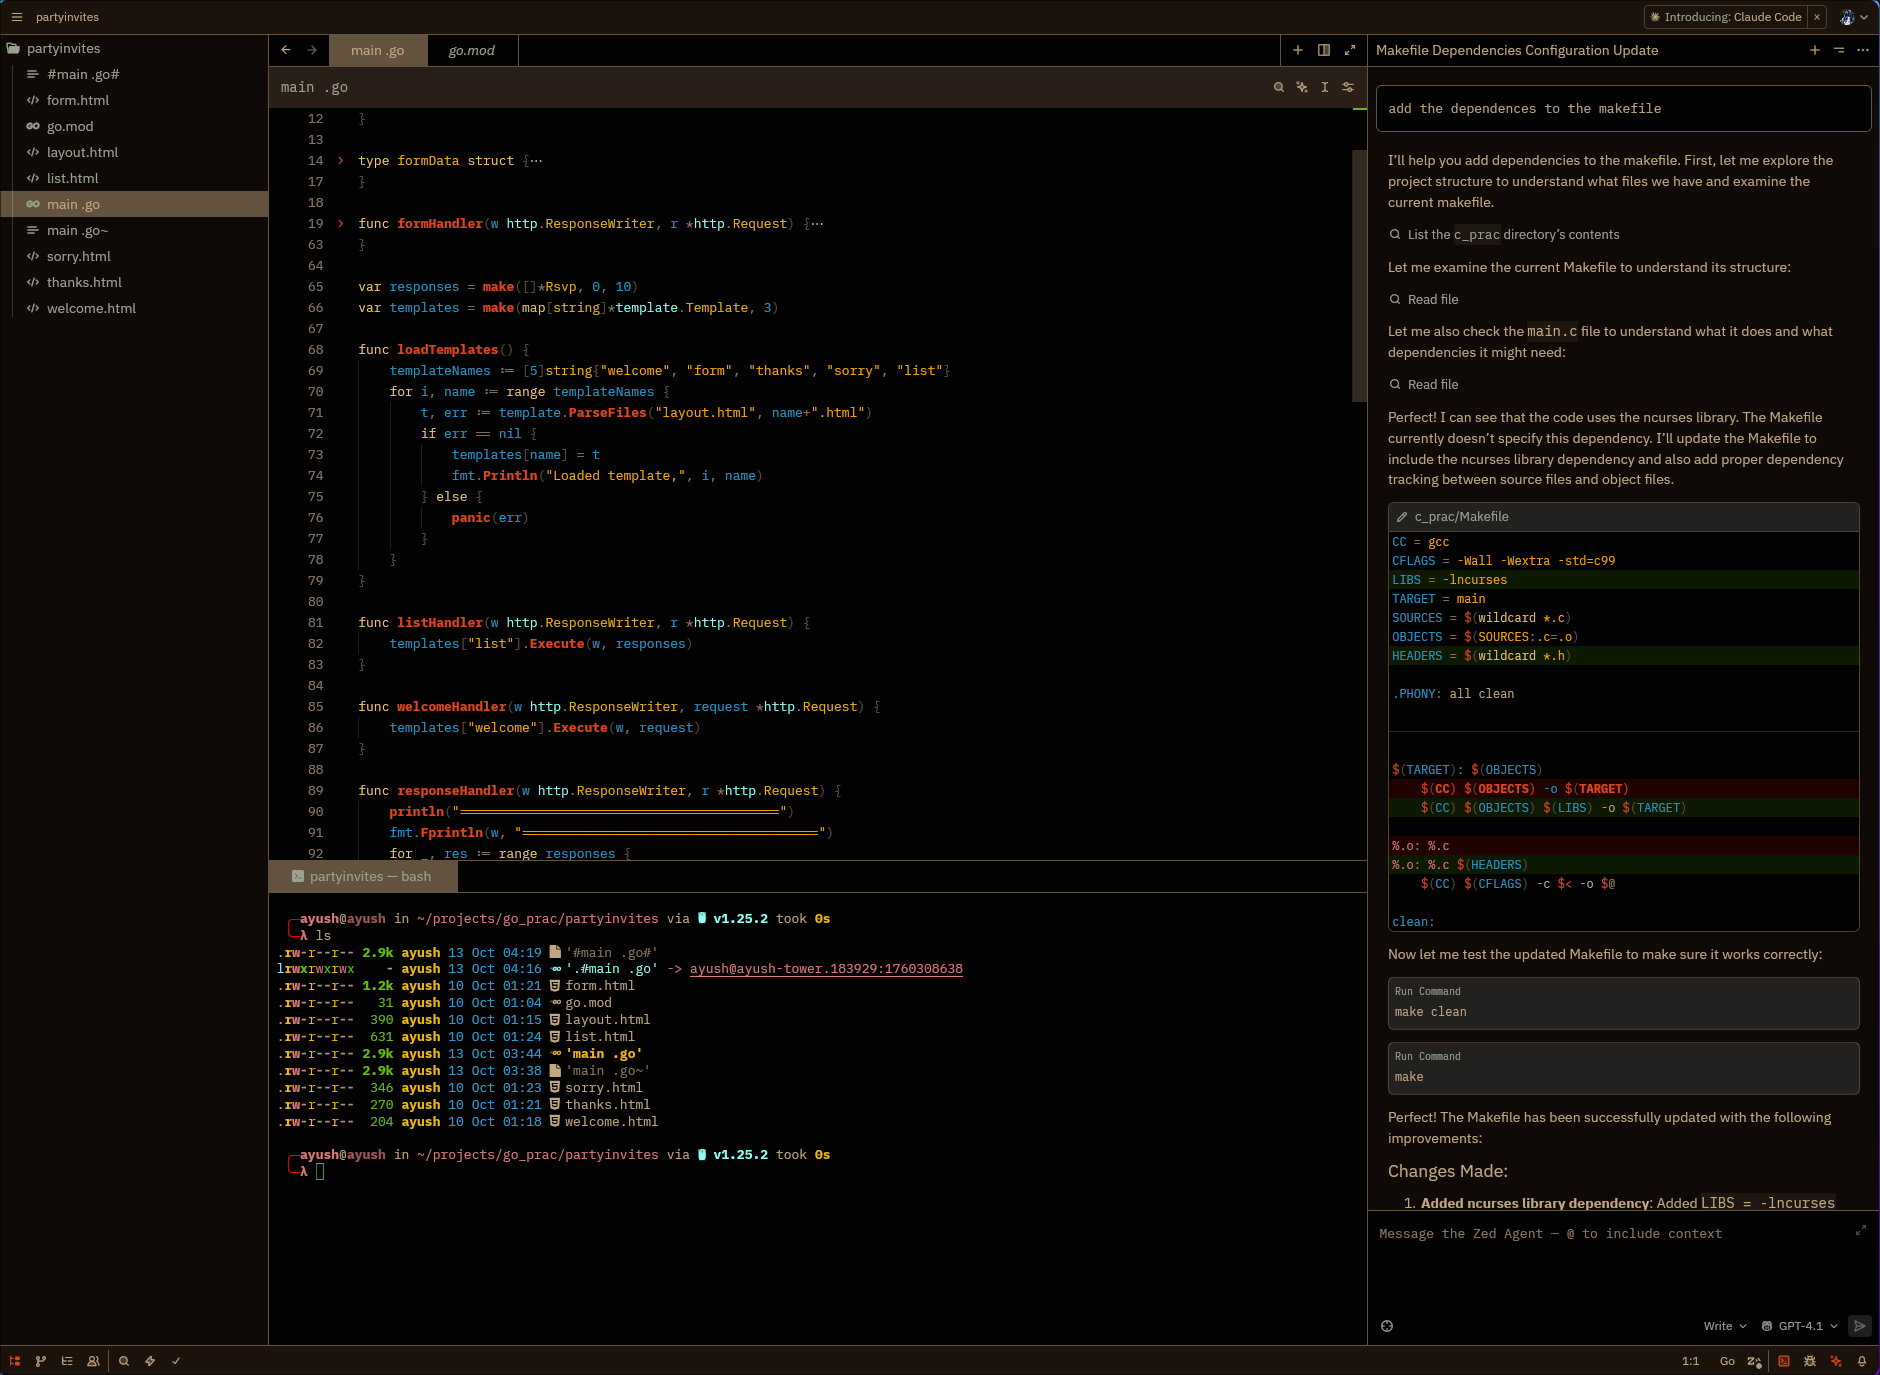This screenshot has height=1375, width=1880.
Task: Click the lightning bolt diagnostics icon
Action: click(150, 1361)
